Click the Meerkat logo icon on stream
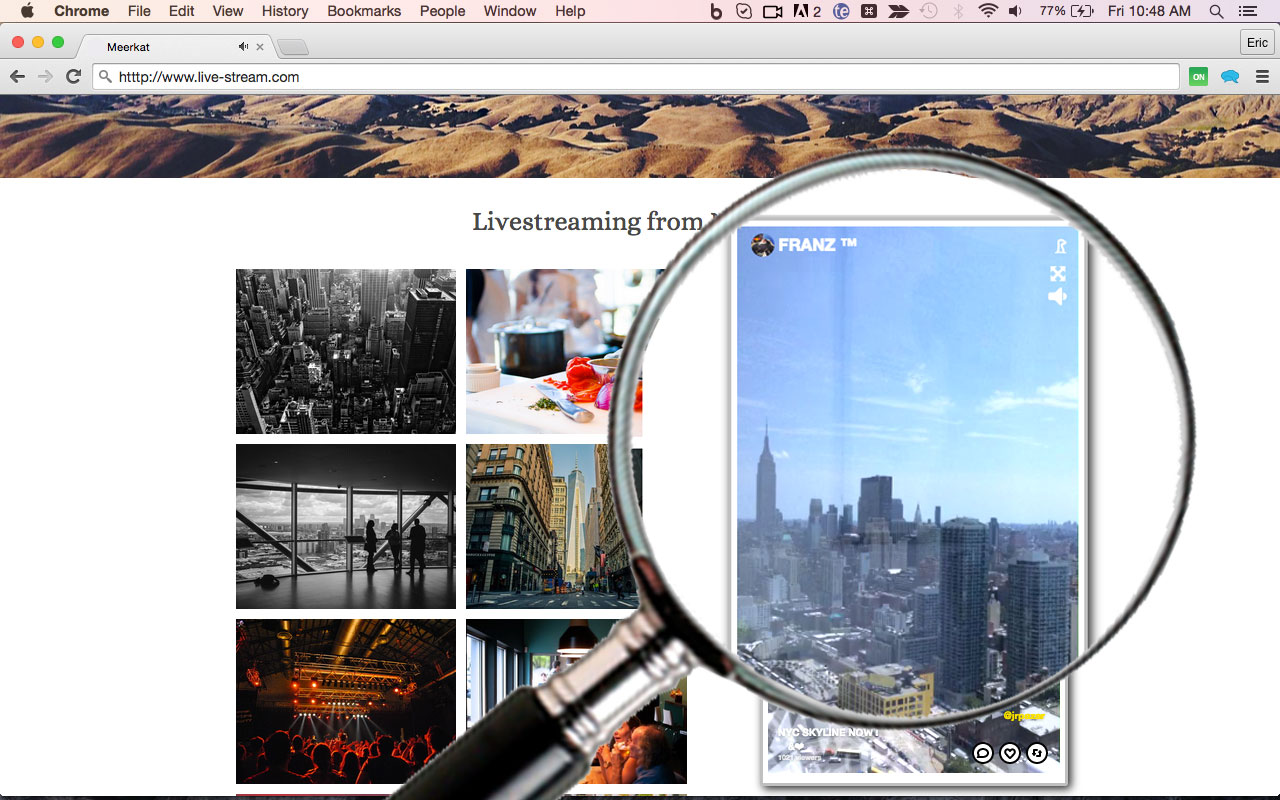1280x800 pixels. pos(1061,247)
